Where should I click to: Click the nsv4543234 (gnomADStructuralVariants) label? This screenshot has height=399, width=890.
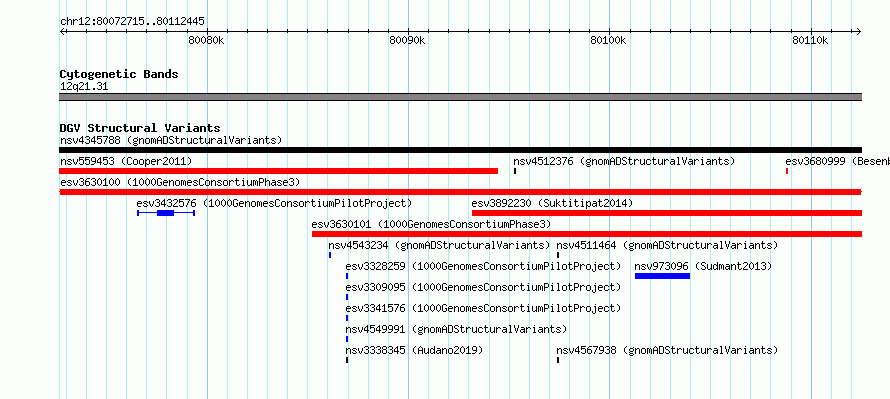pos(439,245)
